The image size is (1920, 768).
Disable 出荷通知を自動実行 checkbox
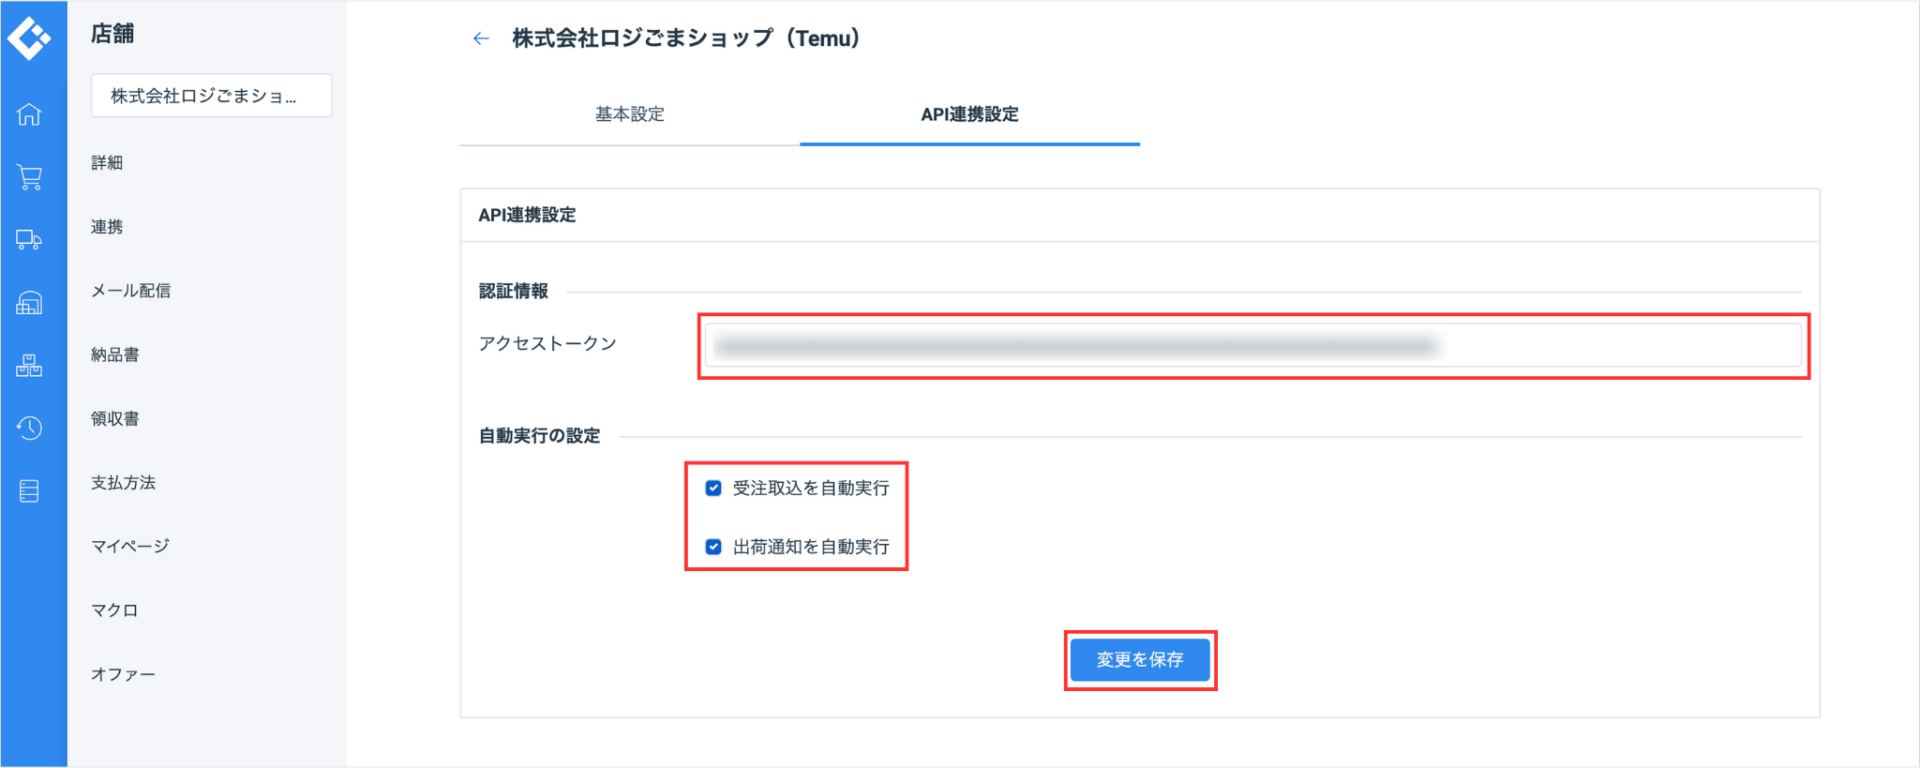713,546
